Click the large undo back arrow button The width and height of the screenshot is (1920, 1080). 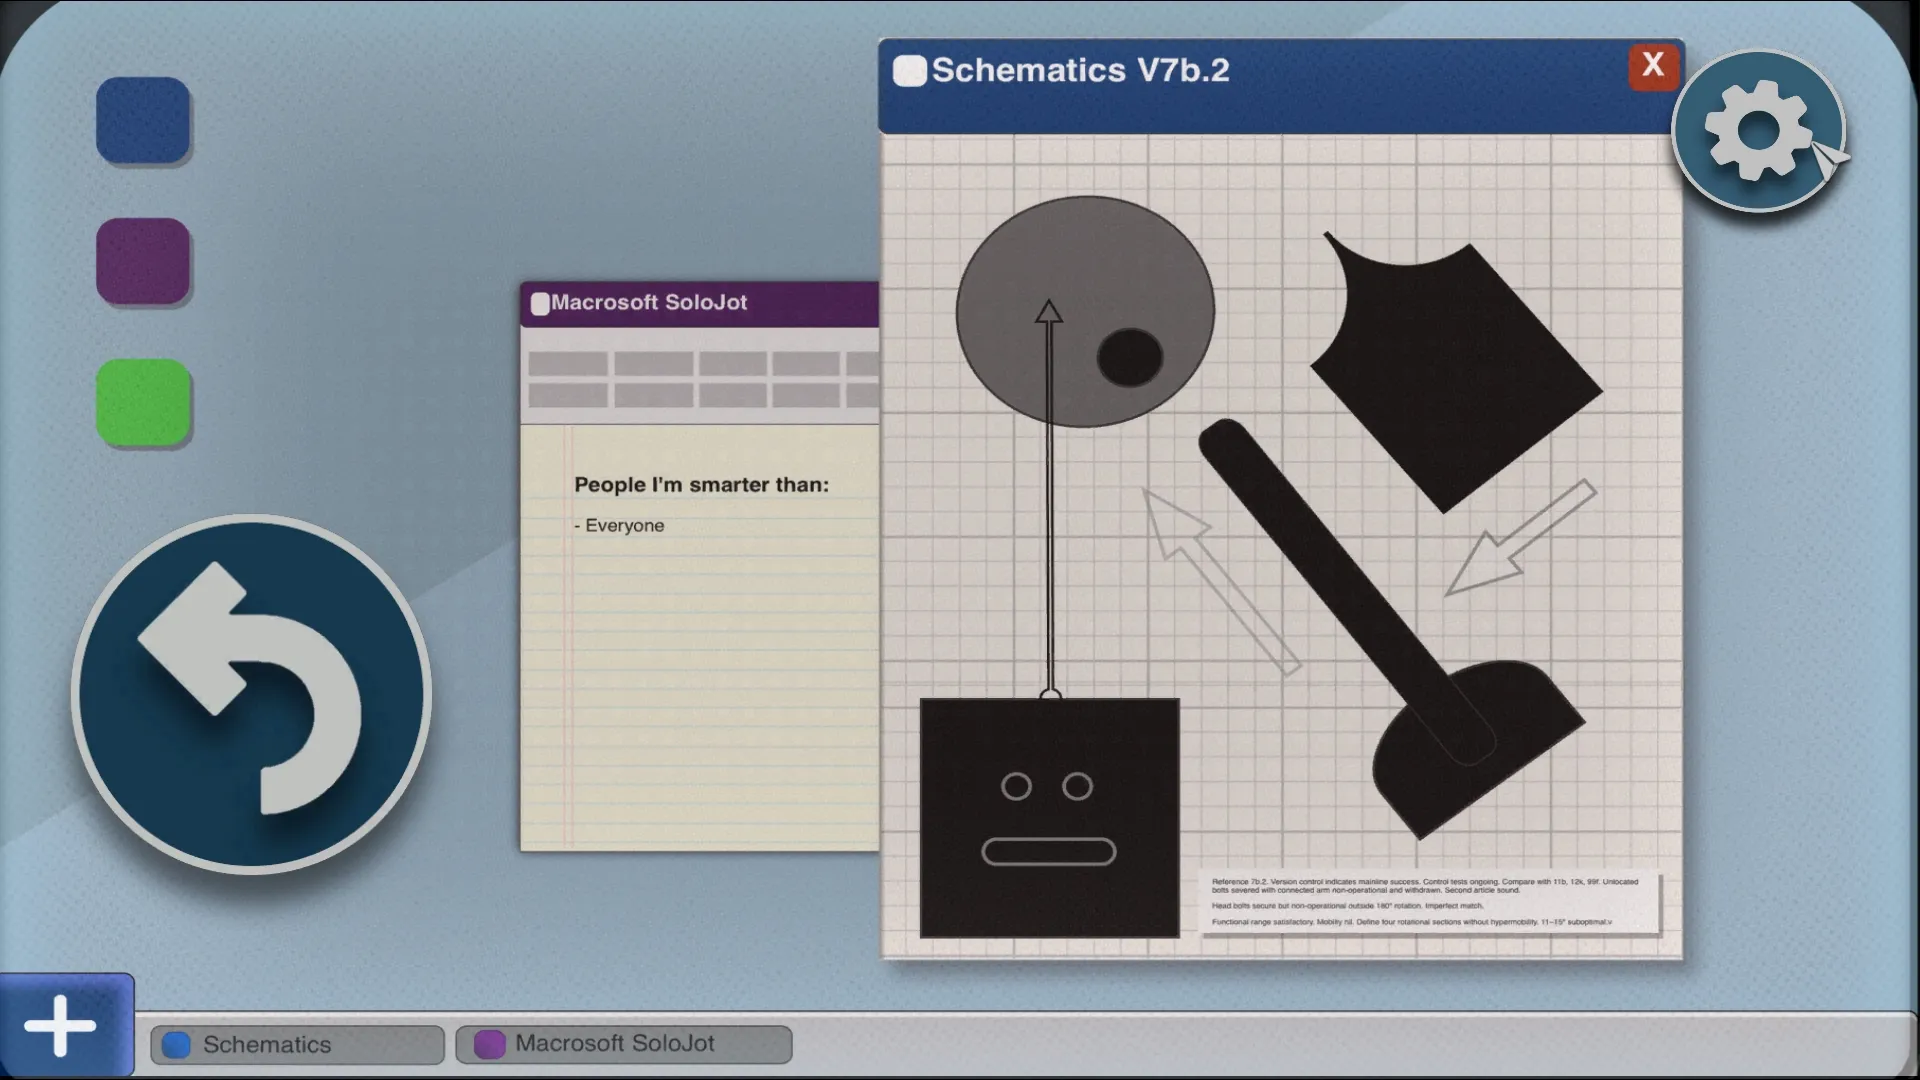click(251, 694)
